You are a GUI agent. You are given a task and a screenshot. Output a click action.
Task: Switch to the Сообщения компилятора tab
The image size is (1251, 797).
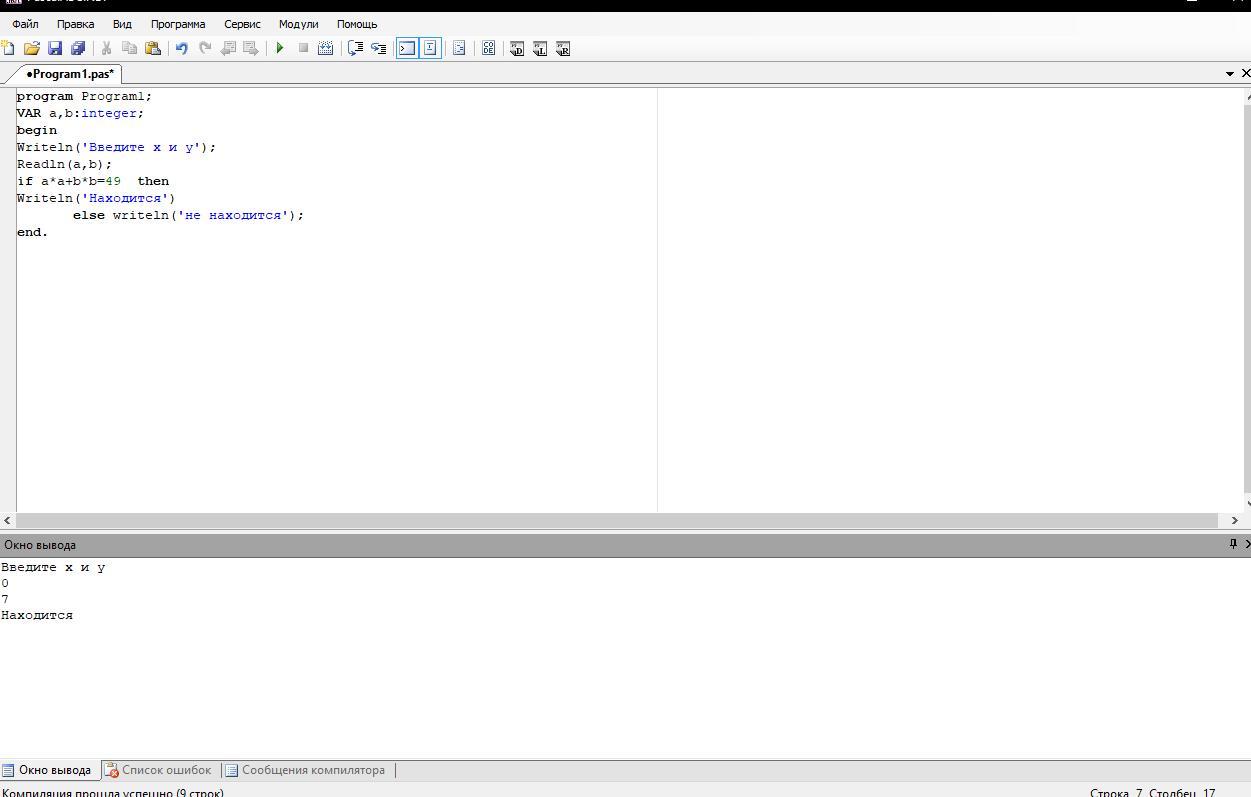click(305, 770)
